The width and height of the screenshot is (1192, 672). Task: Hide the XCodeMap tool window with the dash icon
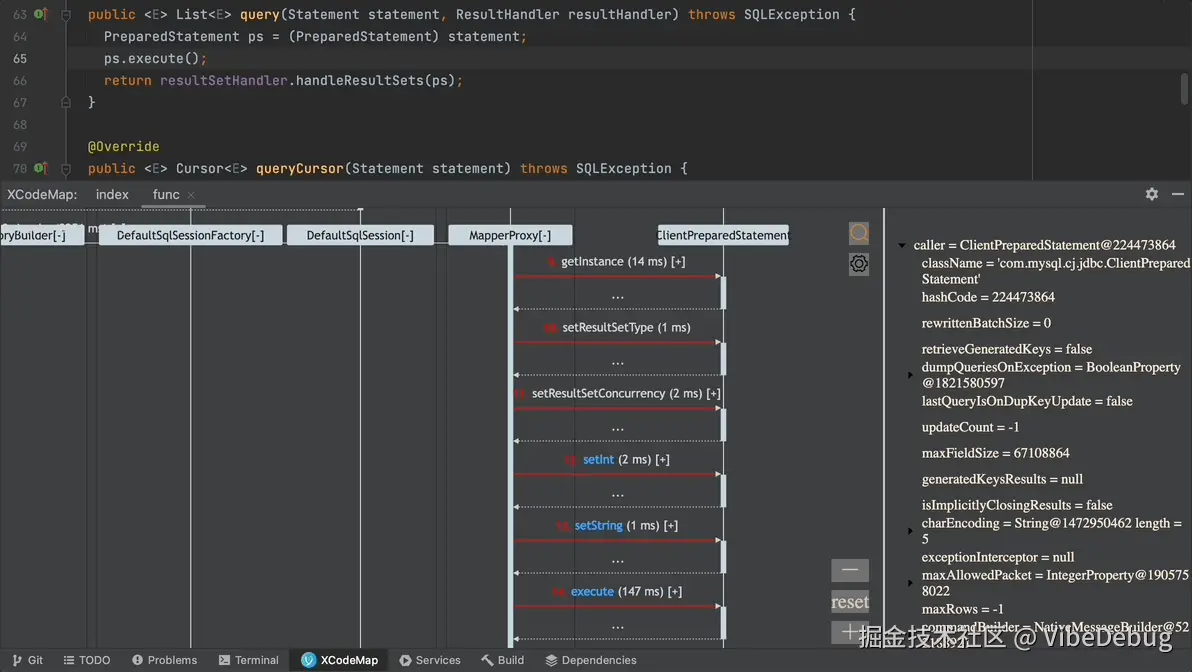tap(1178, 195)
